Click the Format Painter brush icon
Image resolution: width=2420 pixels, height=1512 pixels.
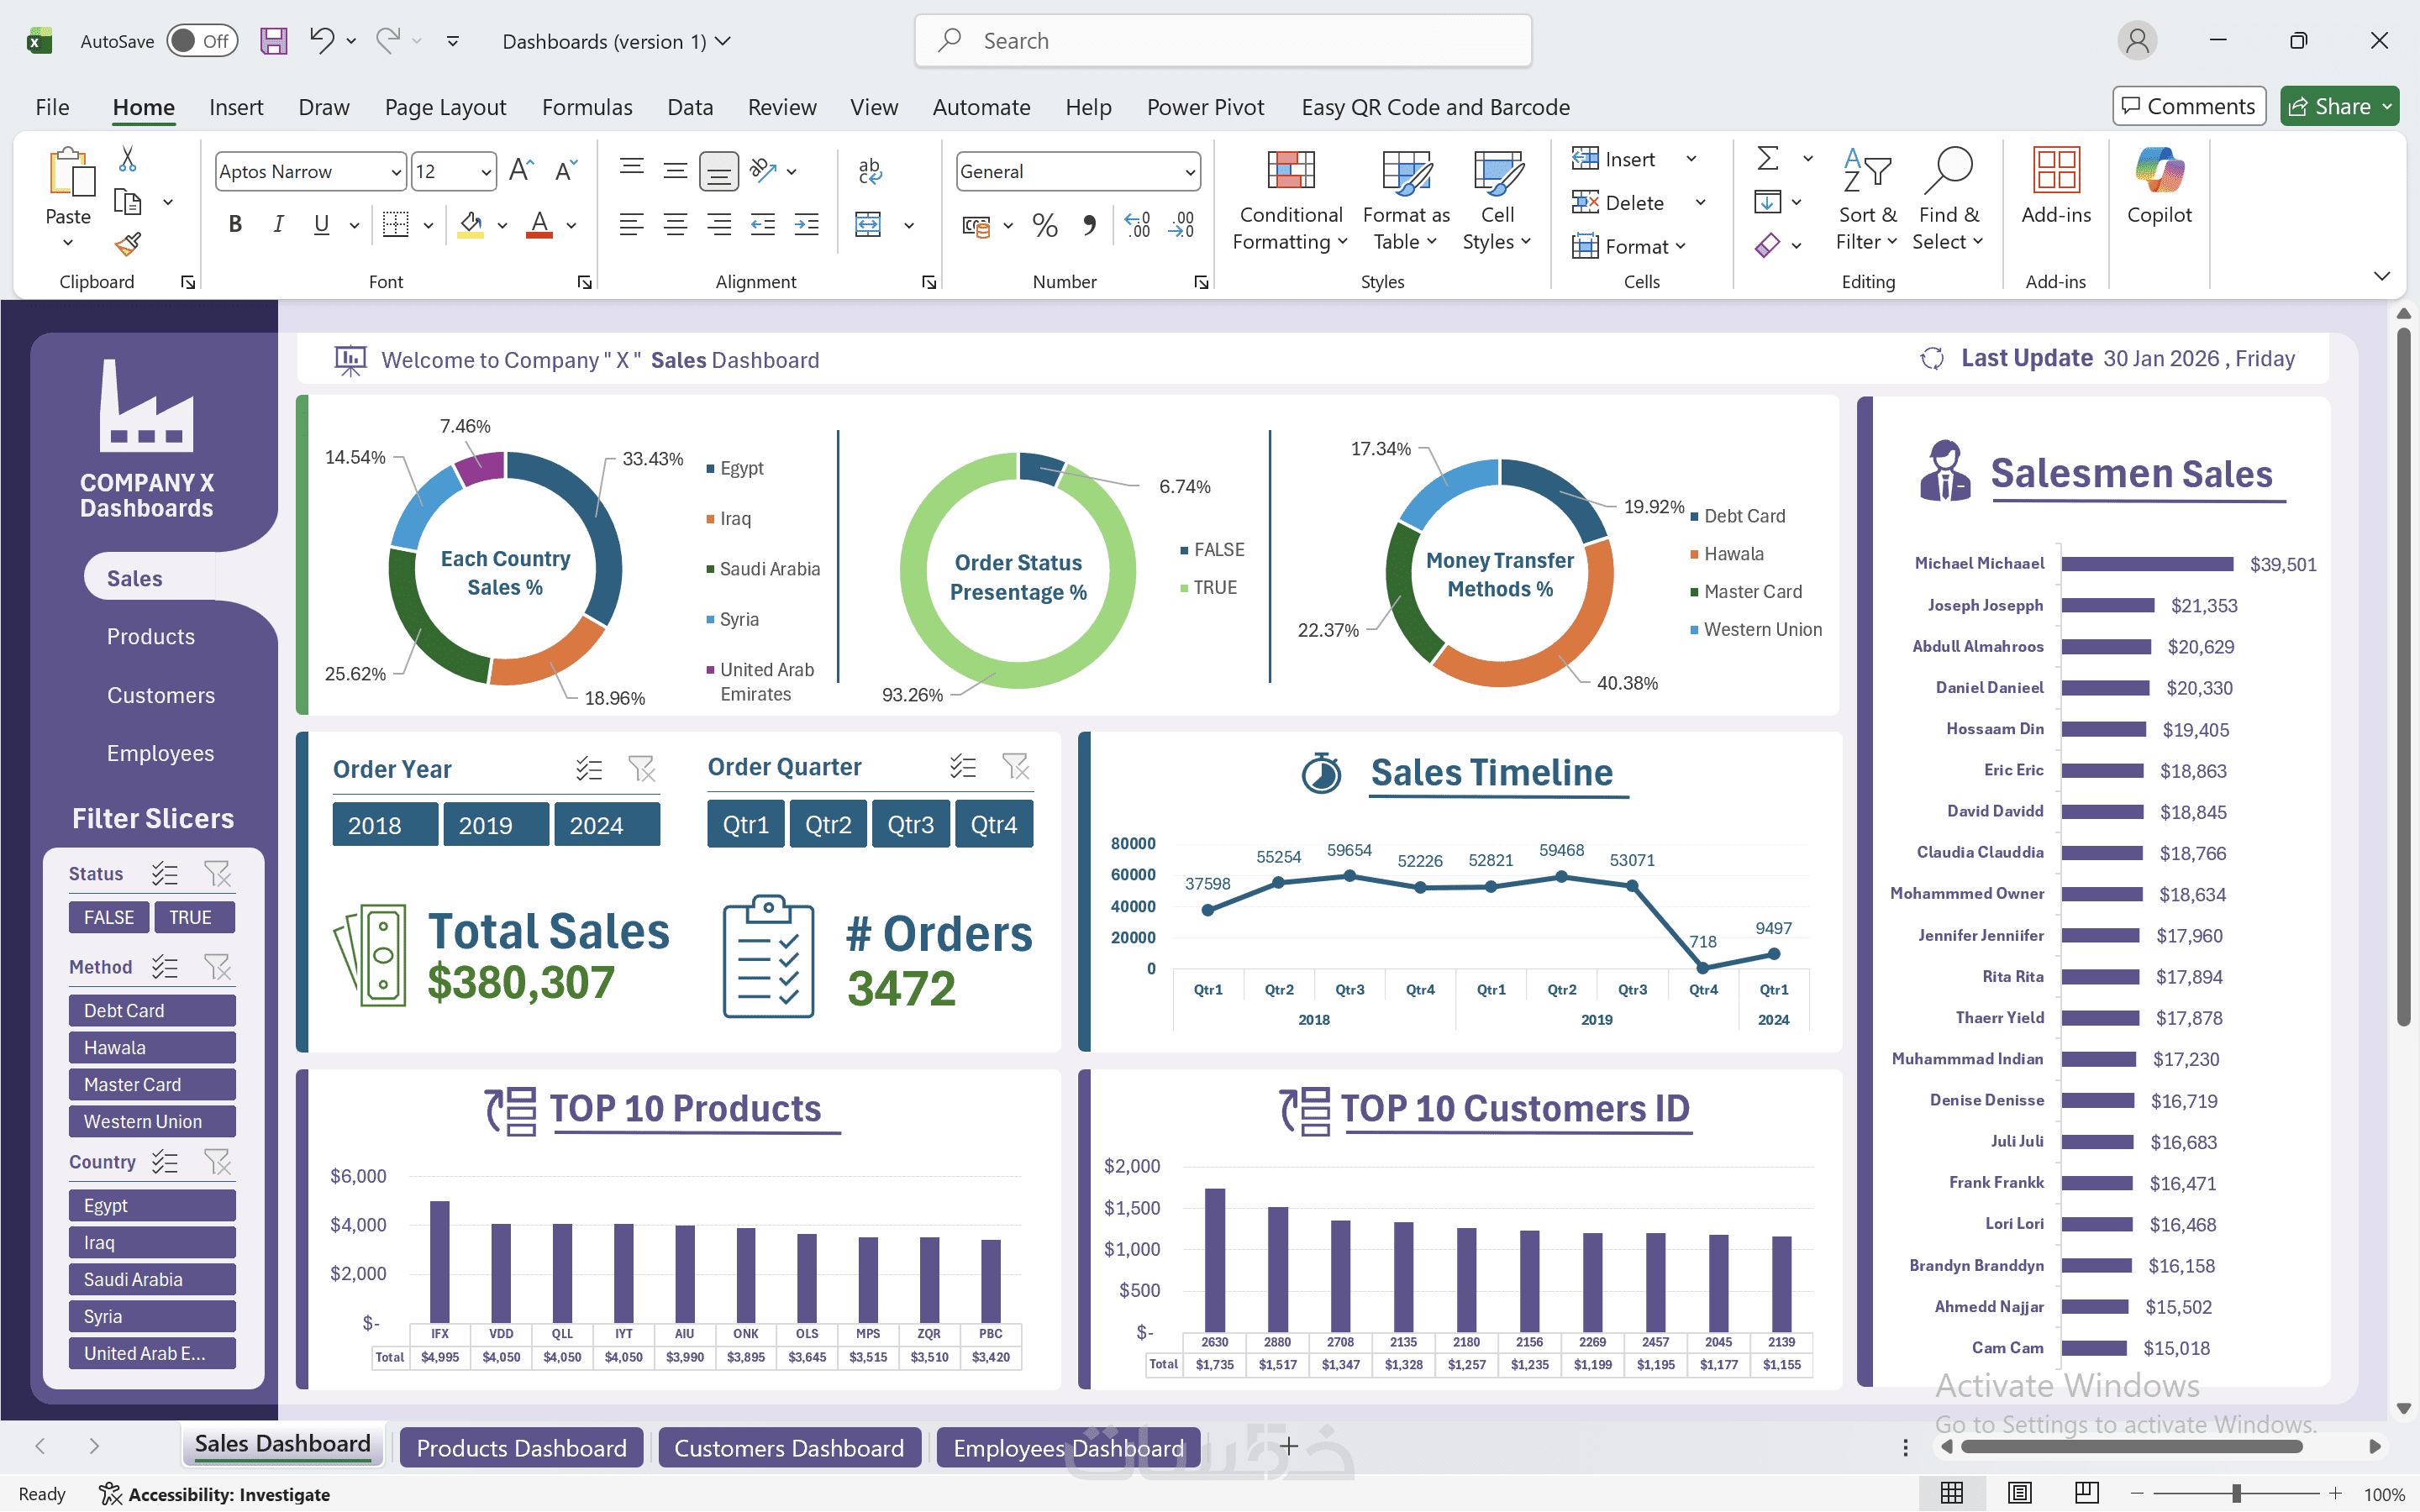tap(128, 244)
